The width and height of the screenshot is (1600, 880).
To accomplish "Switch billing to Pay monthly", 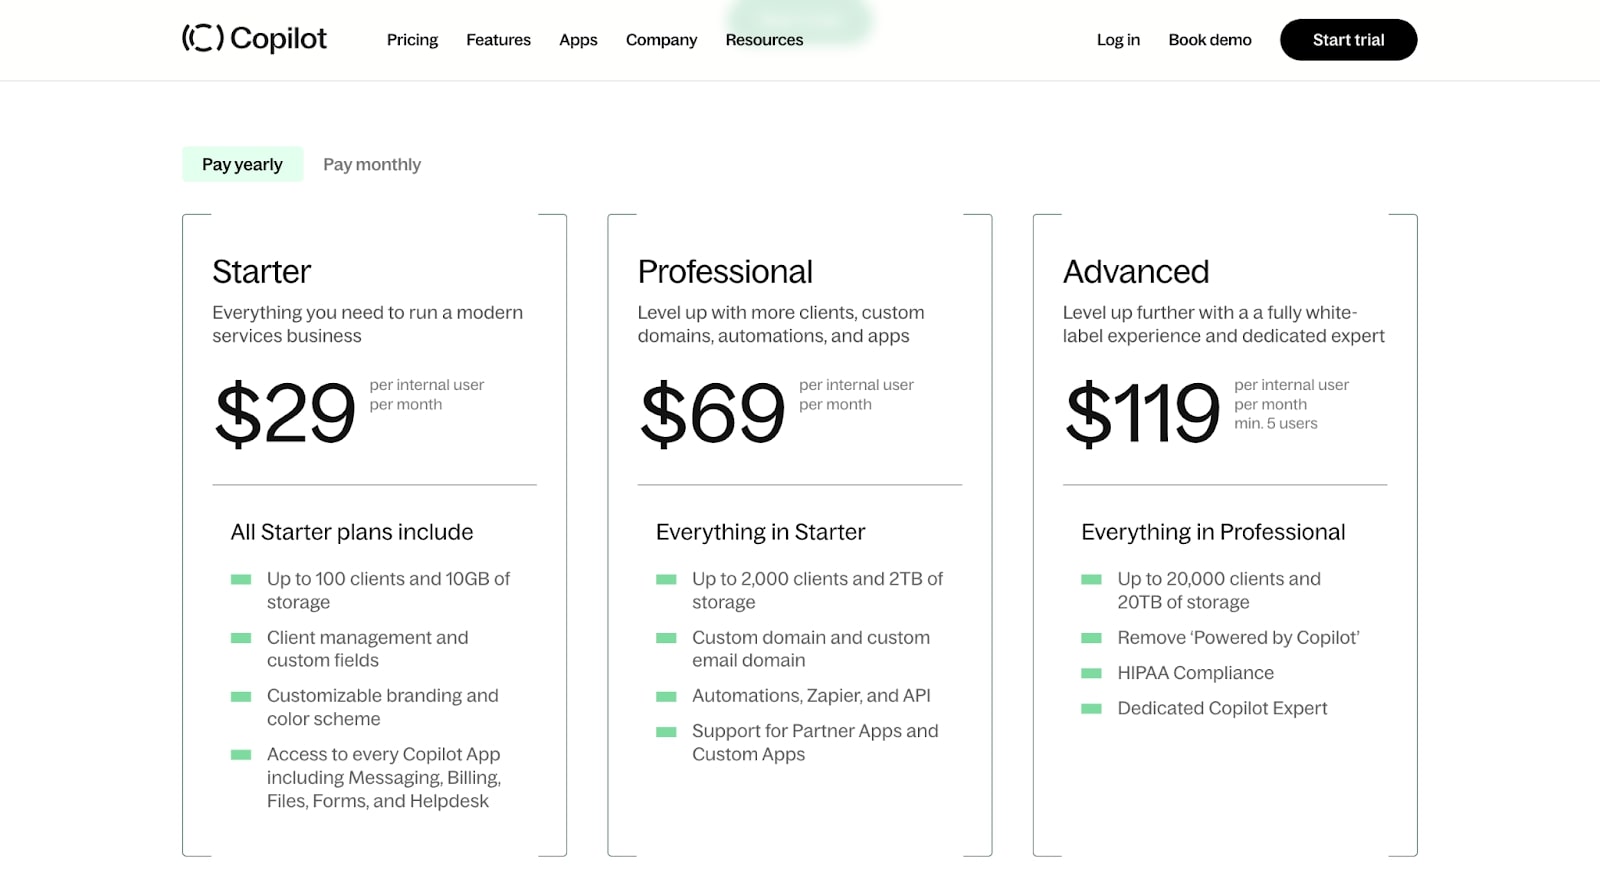I will pyautogui.click(x=371, y=164).
